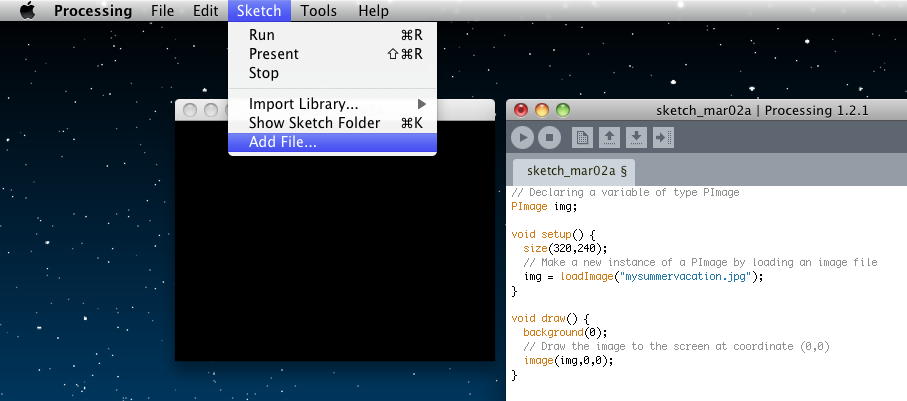This screenshot has height=401, width=907.
Task: Choose Present from the Sketch menu
Action: click(333, 54)
